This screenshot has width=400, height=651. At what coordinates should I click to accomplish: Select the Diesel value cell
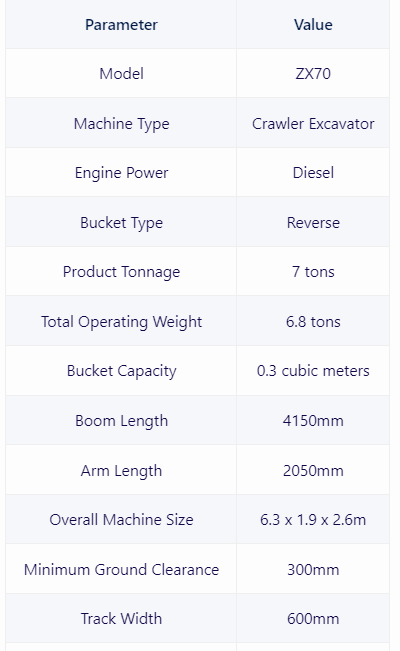pyautogui.click(x=313, y=173)
